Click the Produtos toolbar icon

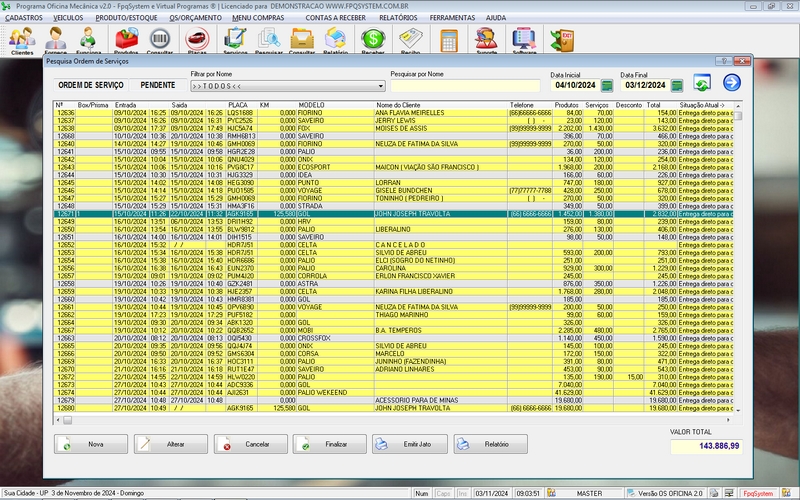pos(127,40)
